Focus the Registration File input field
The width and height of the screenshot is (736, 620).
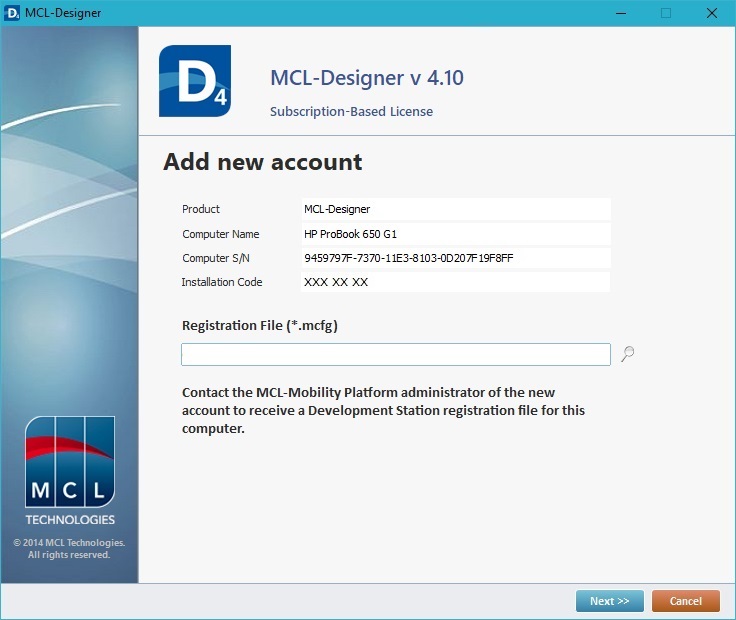[396, 354]
